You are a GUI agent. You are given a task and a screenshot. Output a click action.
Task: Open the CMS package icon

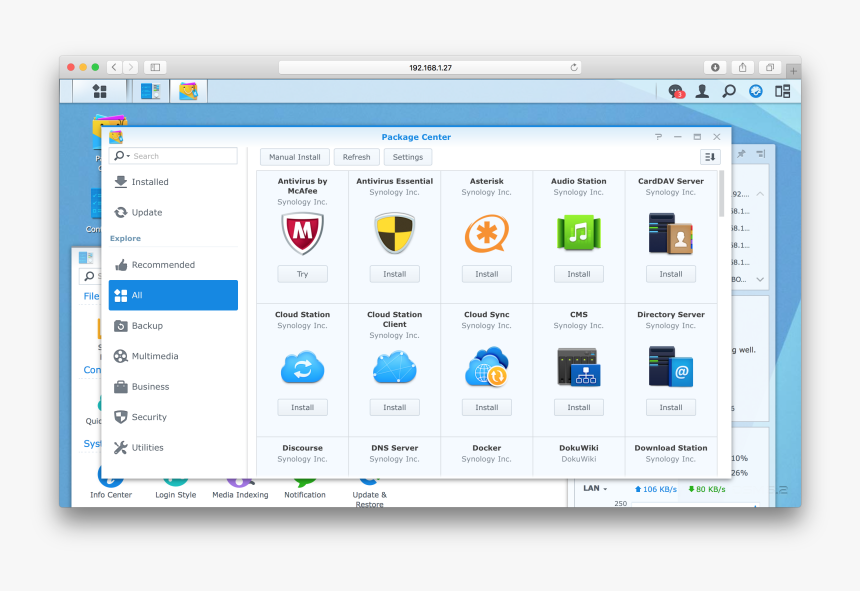click(x=579, y=367)
